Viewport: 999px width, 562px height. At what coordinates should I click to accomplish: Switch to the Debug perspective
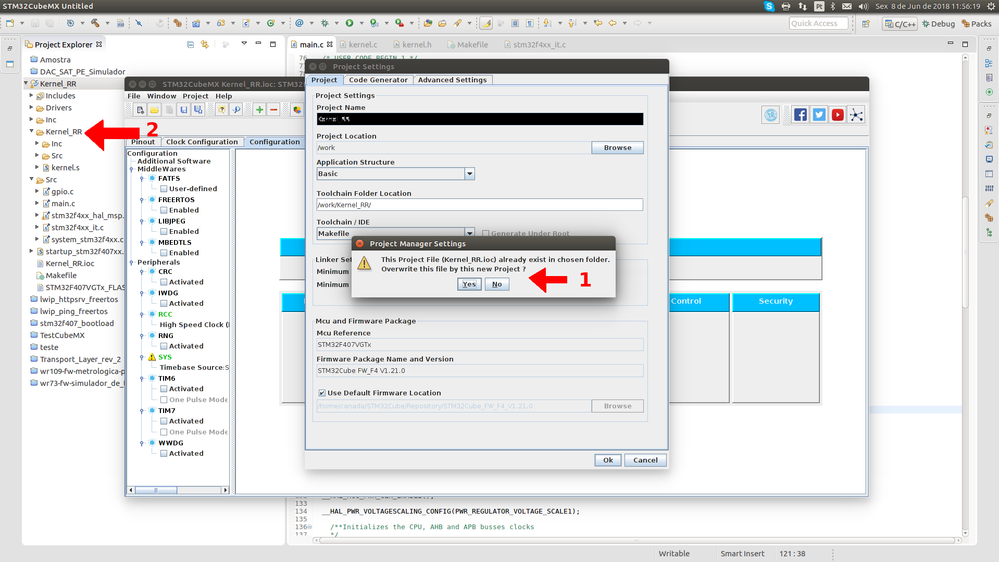pos(938,24)
